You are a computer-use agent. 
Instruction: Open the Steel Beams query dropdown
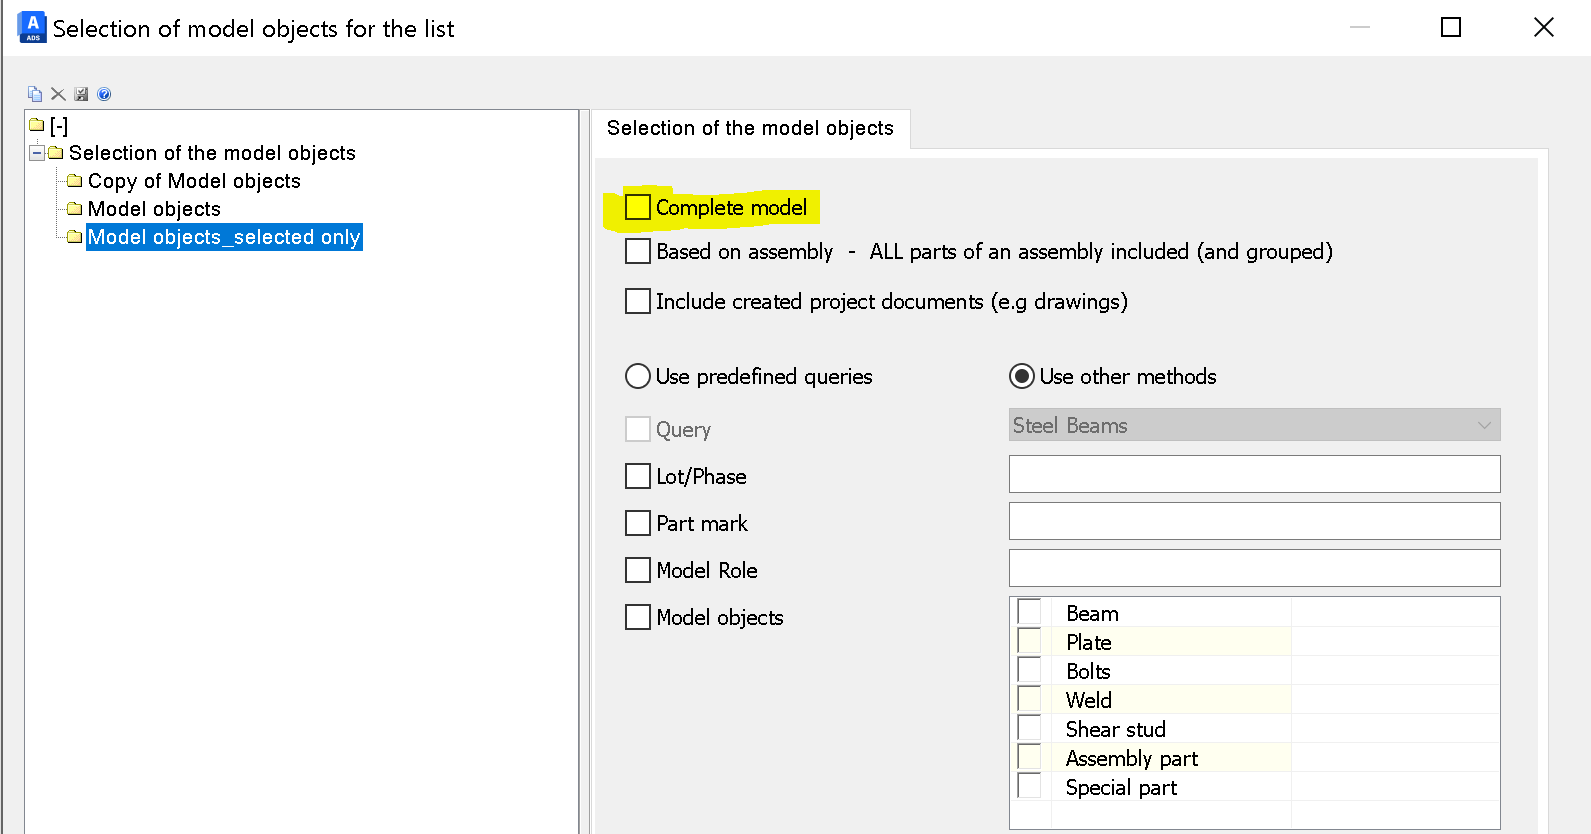(x=1254, y=425)
